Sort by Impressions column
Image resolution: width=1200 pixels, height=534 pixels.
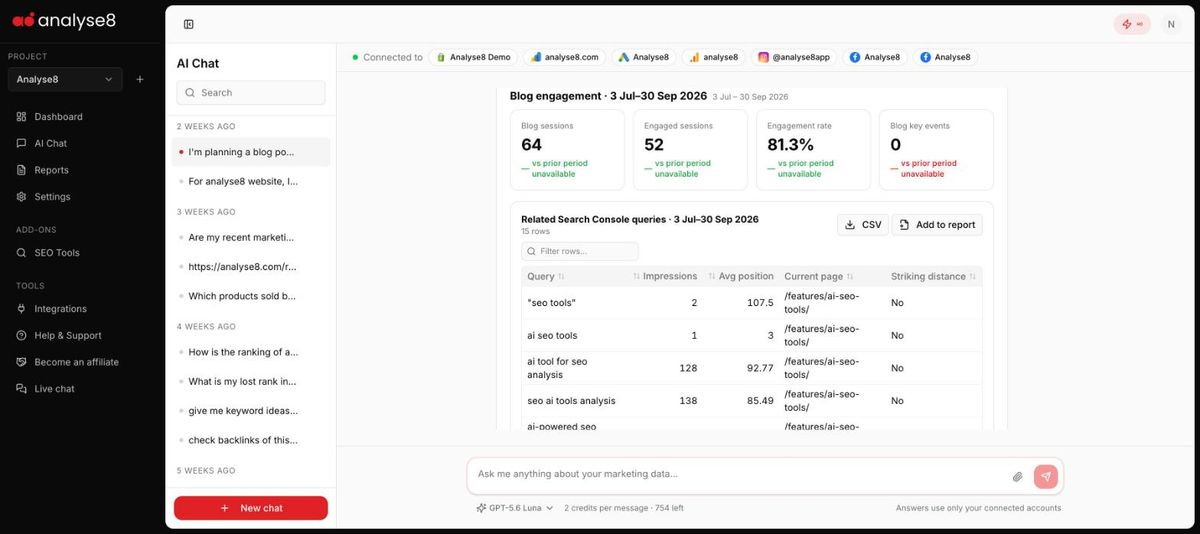point(666,277)
